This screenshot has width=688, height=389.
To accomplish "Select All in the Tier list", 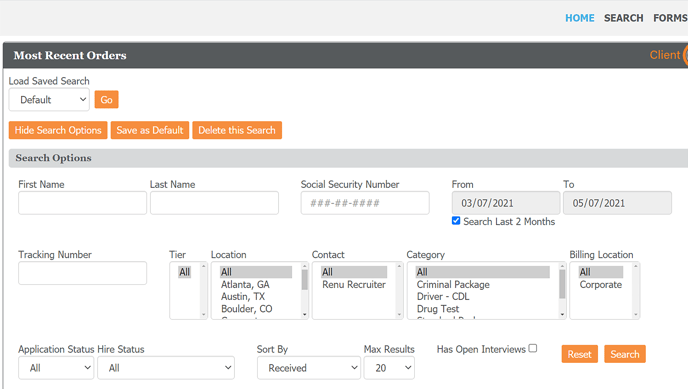I will 185,272.
